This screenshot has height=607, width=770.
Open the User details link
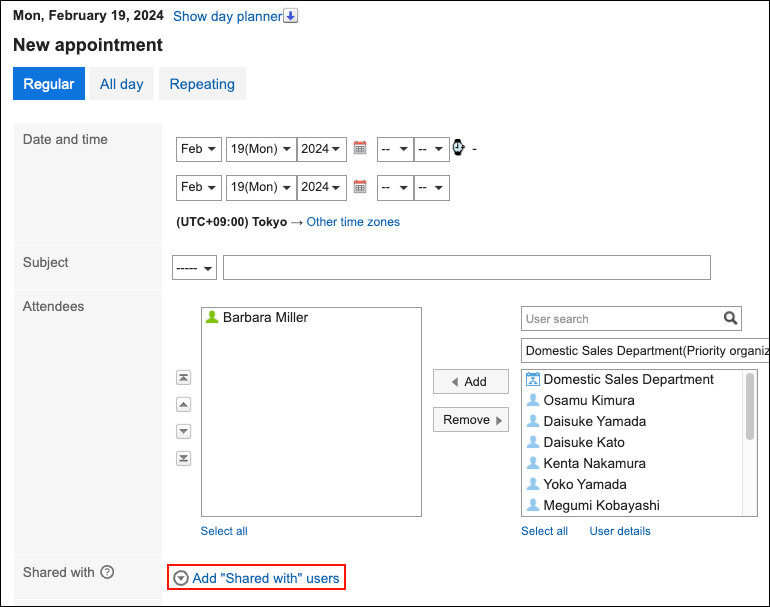(620, 531)
